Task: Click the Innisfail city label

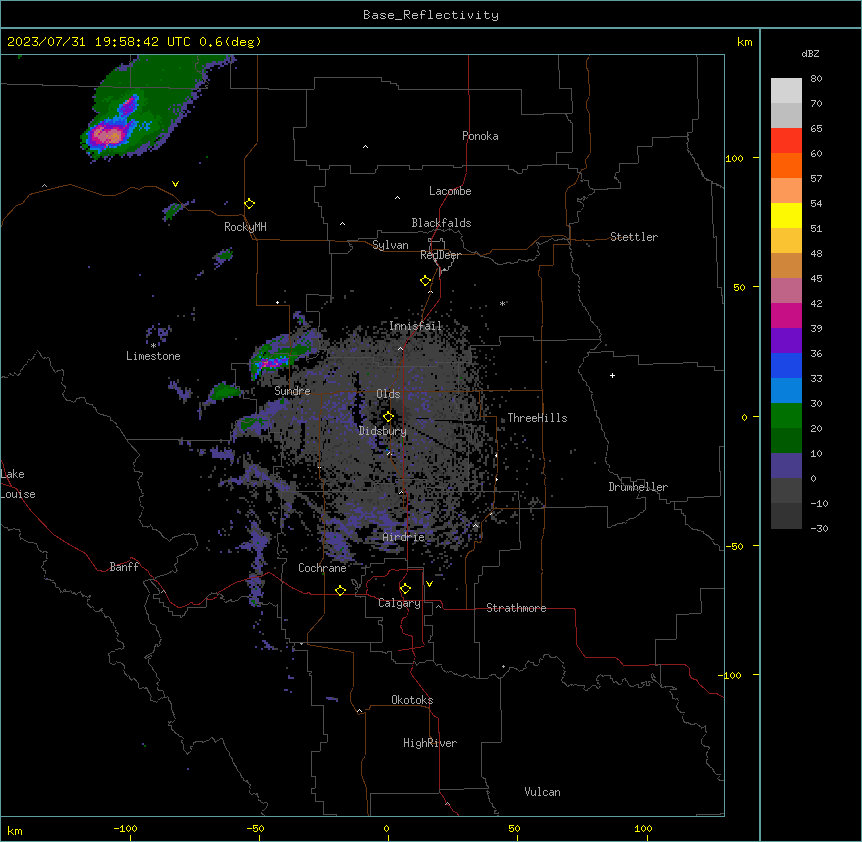Action: [x=416, y=326]
